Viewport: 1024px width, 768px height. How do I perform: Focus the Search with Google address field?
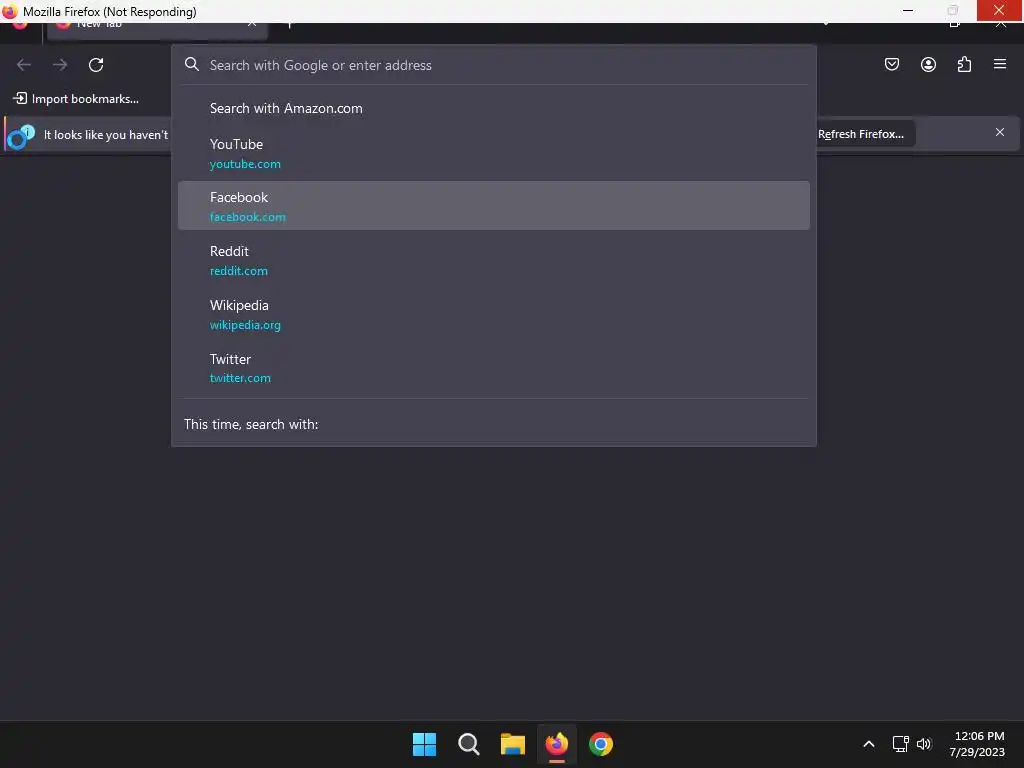click(x=494, y=65)
